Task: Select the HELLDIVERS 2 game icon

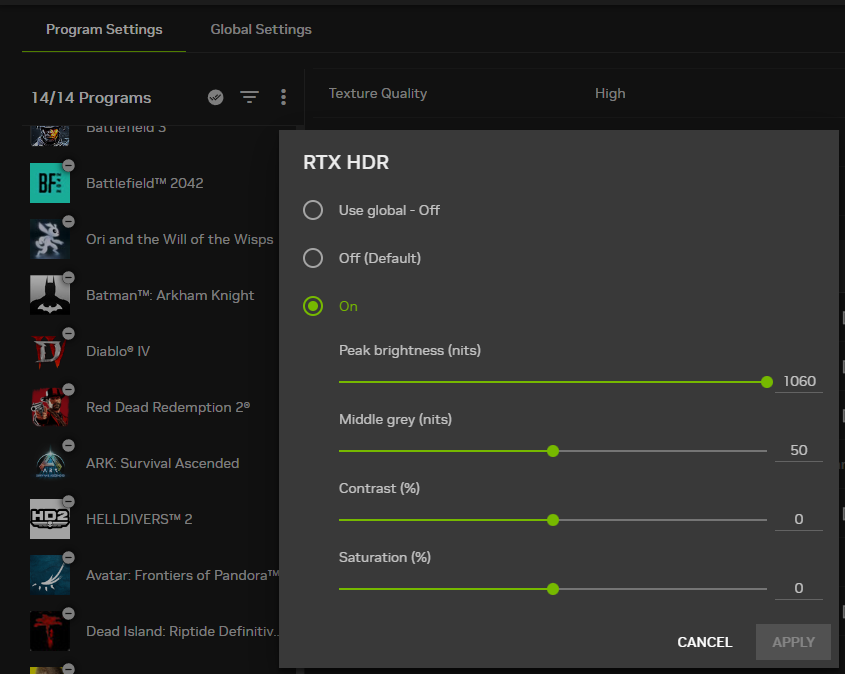Action: pyautogui.click(x=50, y=519)
